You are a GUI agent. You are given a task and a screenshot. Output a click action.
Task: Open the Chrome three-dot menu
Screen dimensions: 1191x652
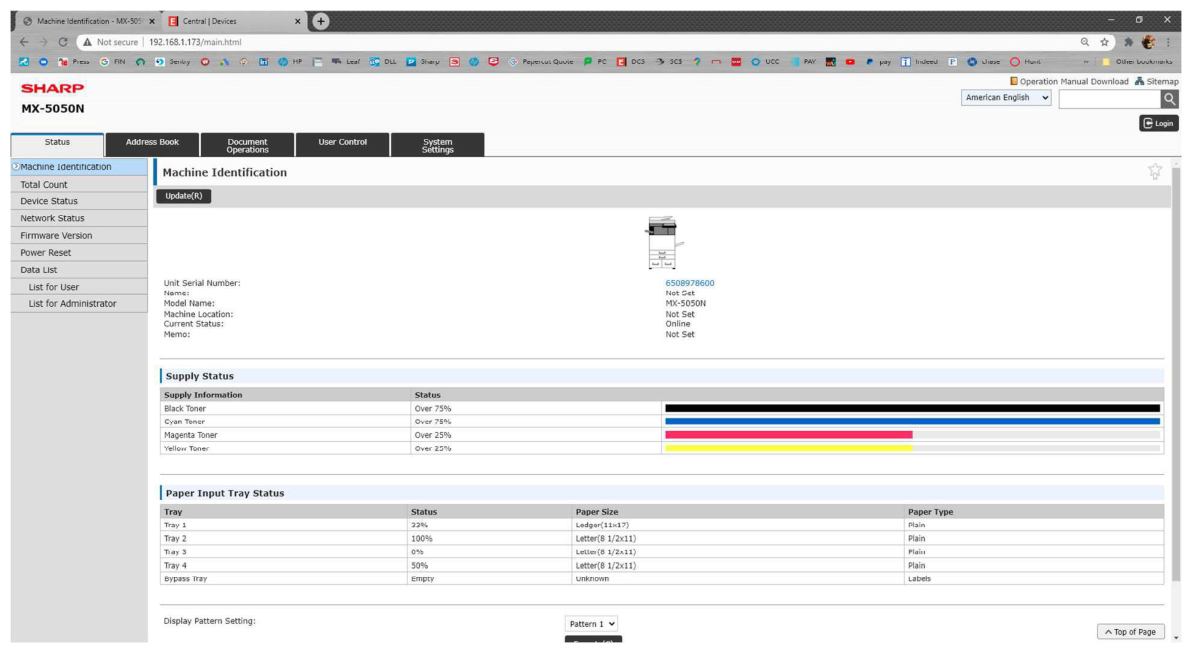[x=1168, y=43]
